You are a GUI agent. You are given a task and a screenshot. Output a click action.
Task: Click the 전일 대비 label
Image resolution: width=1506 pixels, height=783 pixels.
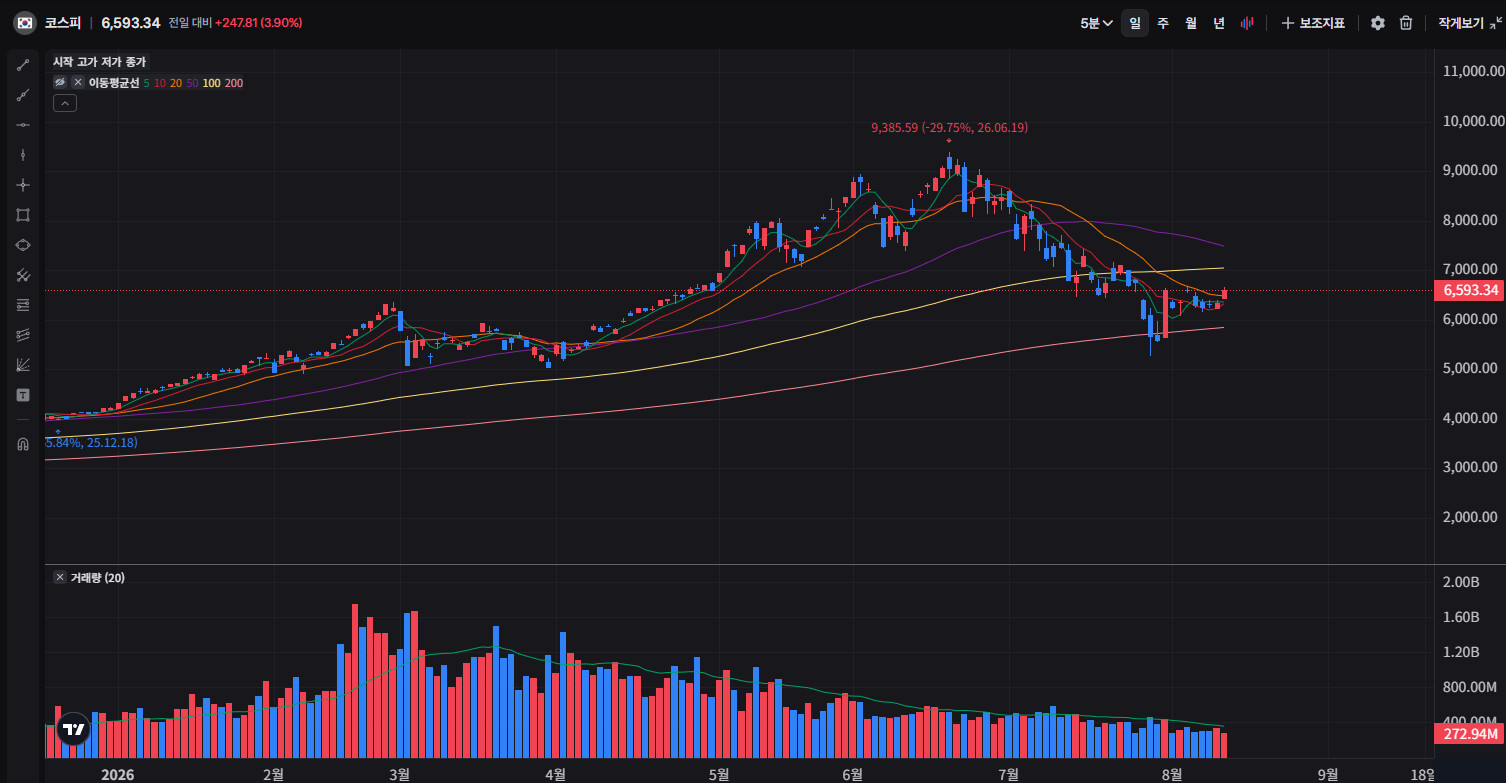coord(189,23)
